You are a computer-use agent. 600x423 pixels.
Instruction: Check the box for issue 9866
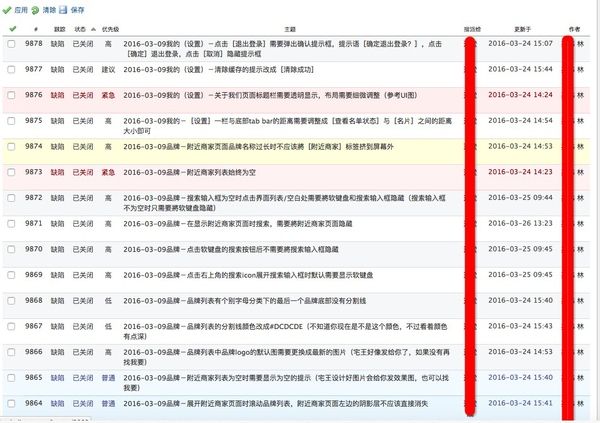[11, 352]
